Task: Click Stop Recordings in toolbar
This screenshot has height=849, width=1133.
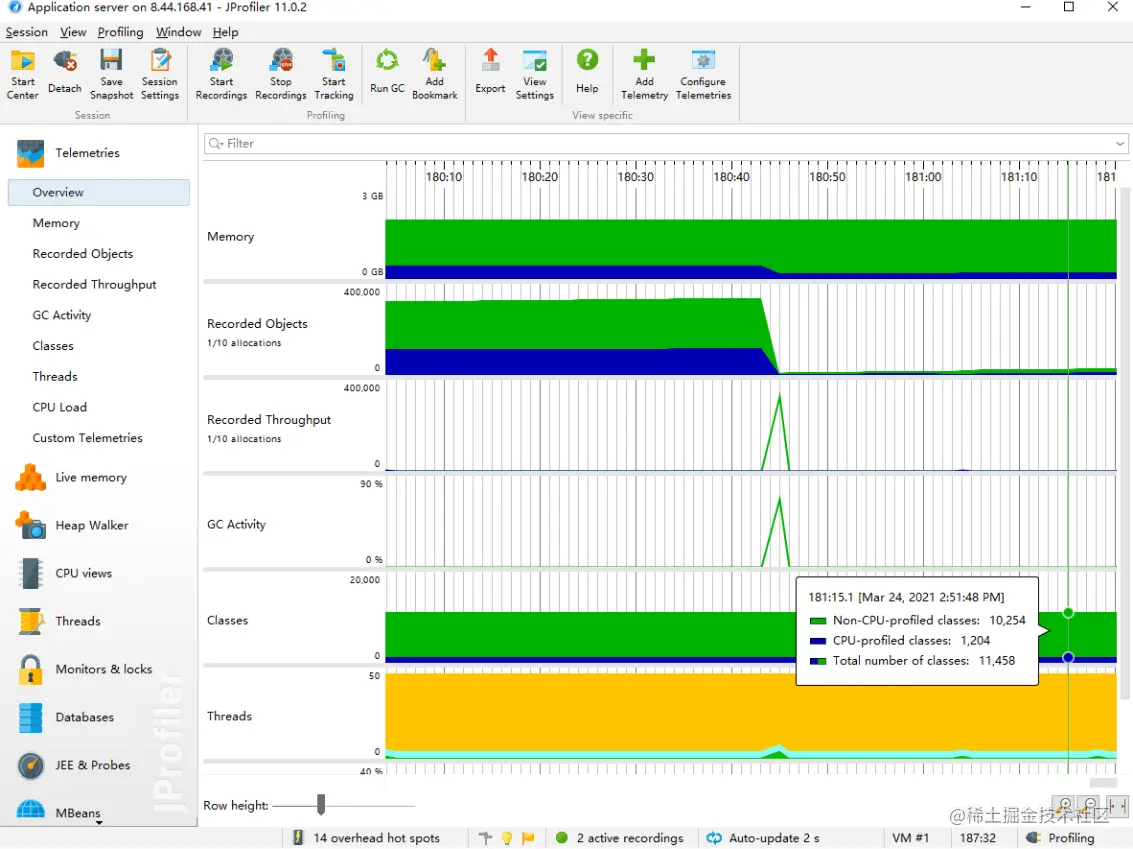Action: [x=280, y=73]
